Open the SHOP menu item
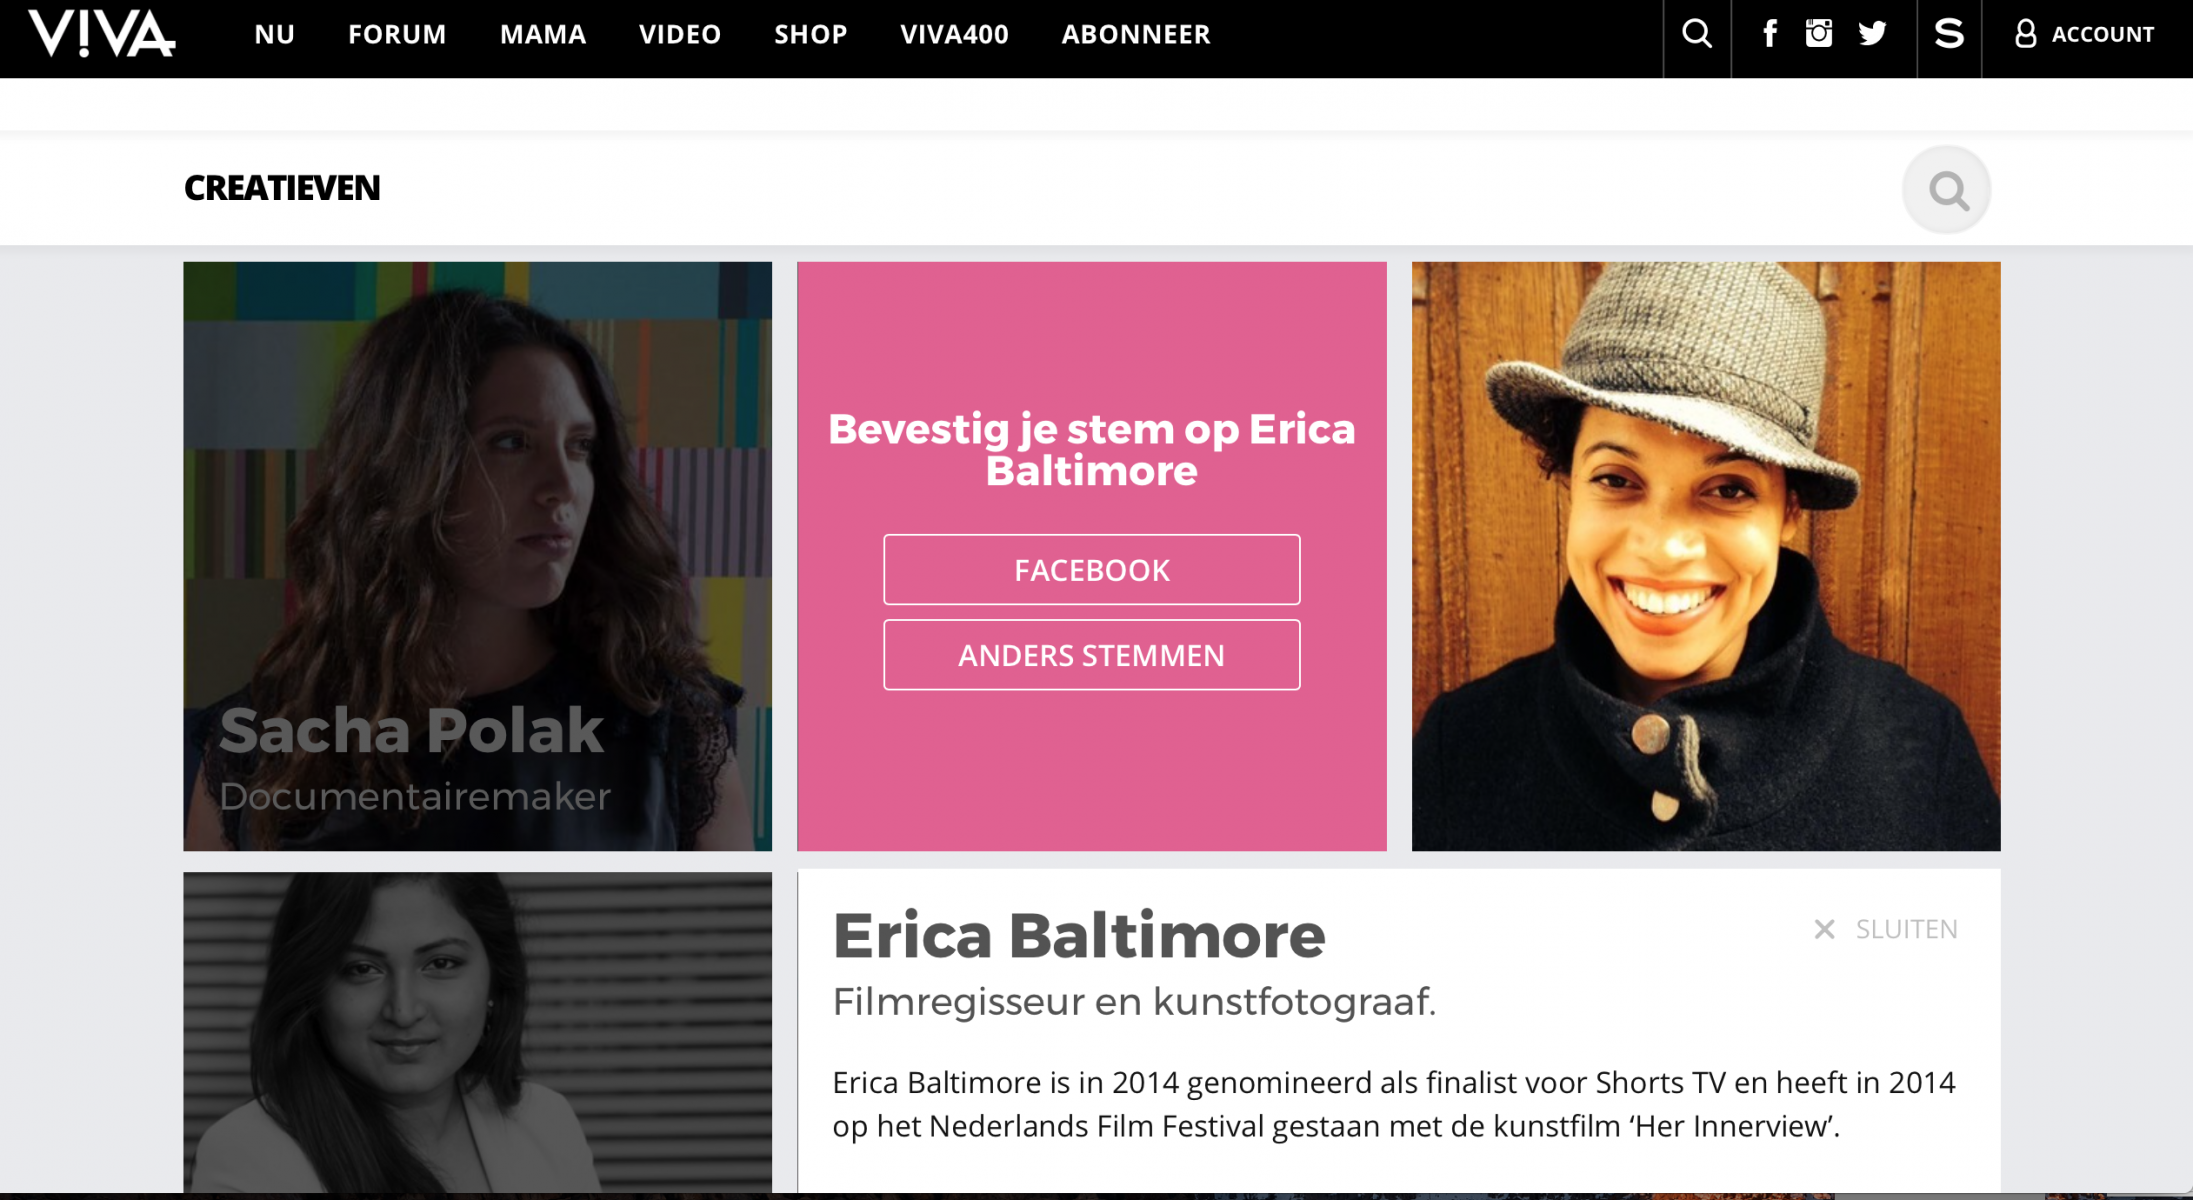 (811, 34)
